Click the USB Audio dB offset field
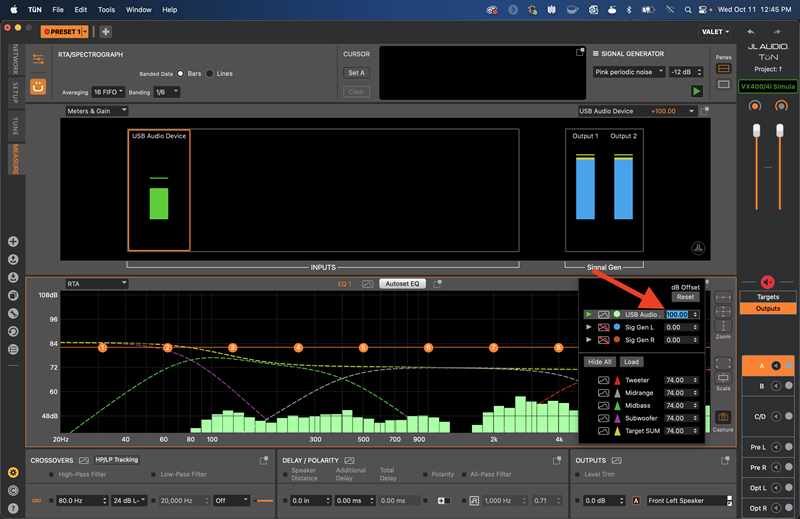The image size is (800, 519). coord(677,314)
